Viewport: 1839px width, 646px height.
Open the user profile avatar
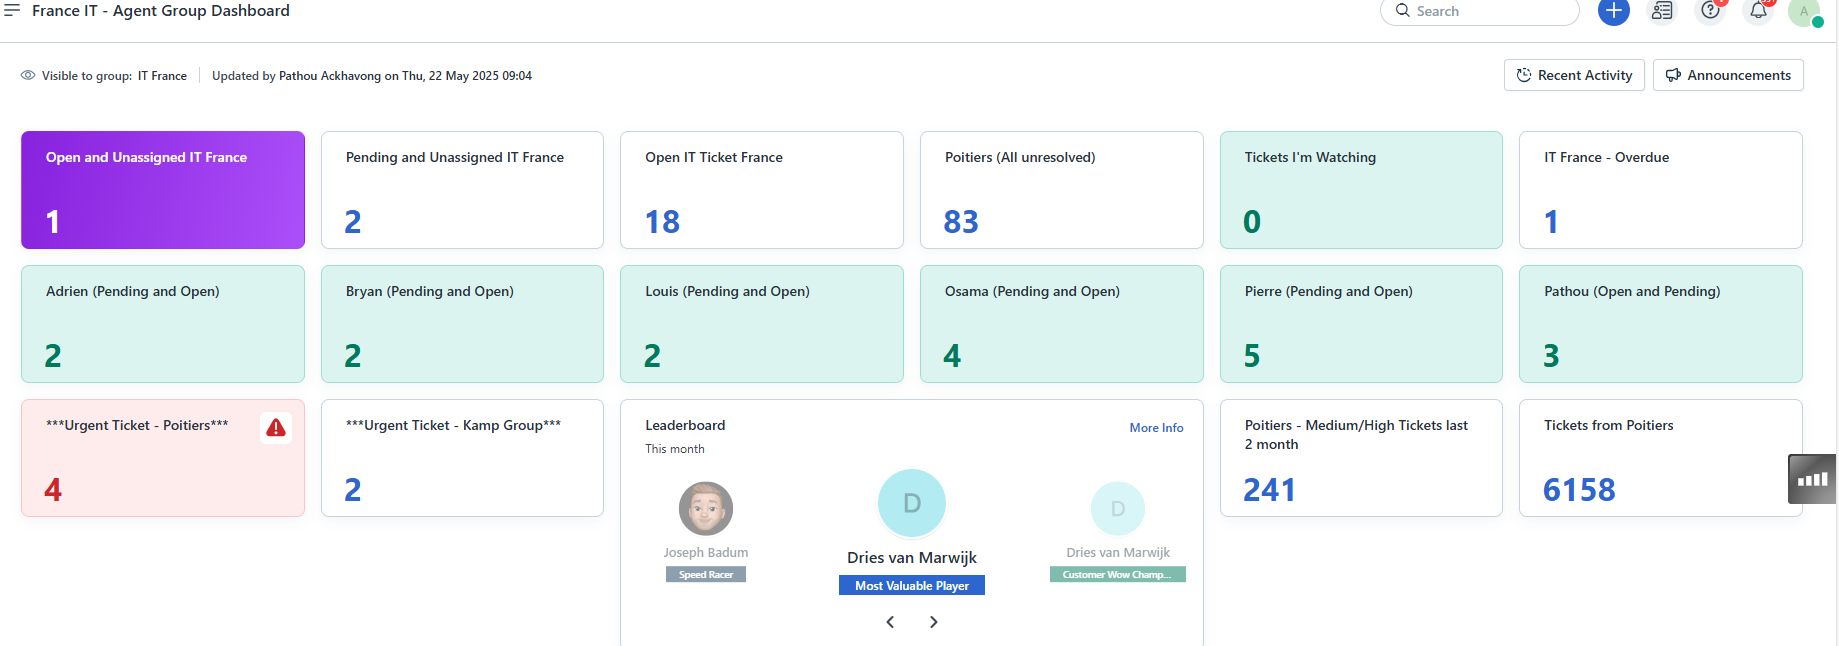tap(1804, 11)
